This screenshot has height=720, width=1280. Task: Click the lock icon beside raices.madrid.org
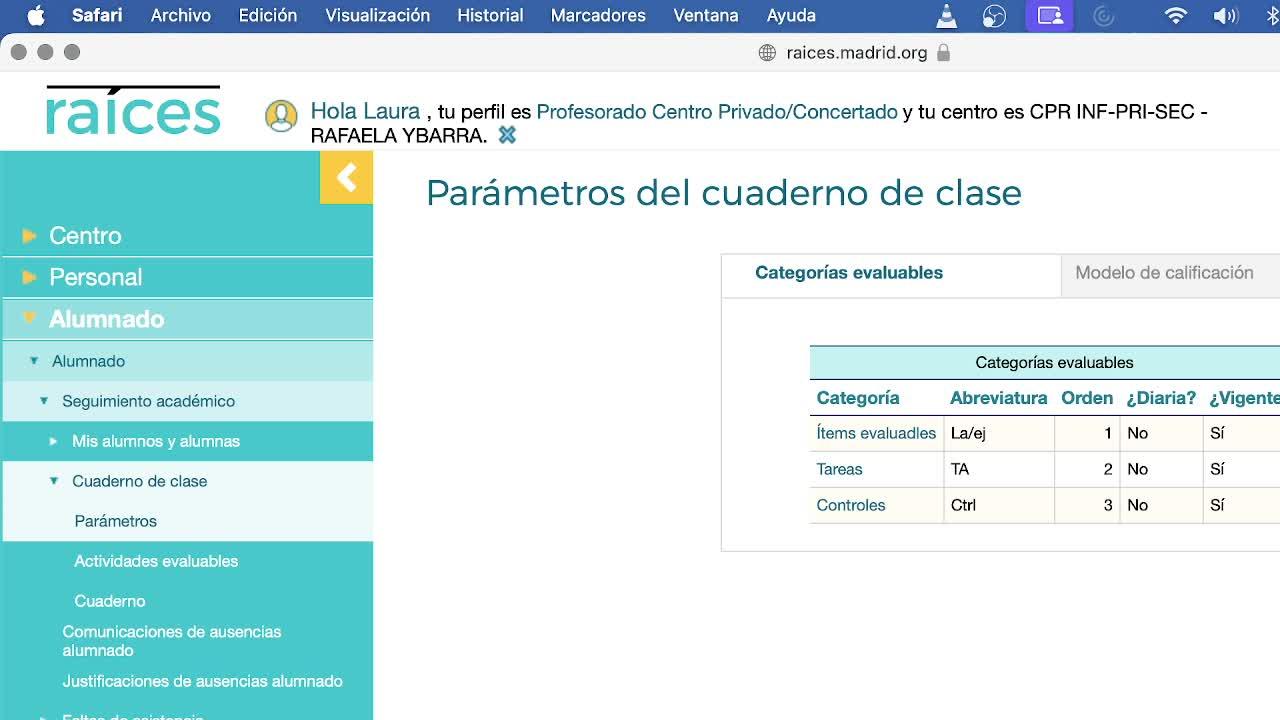click(x=943, y=53)
